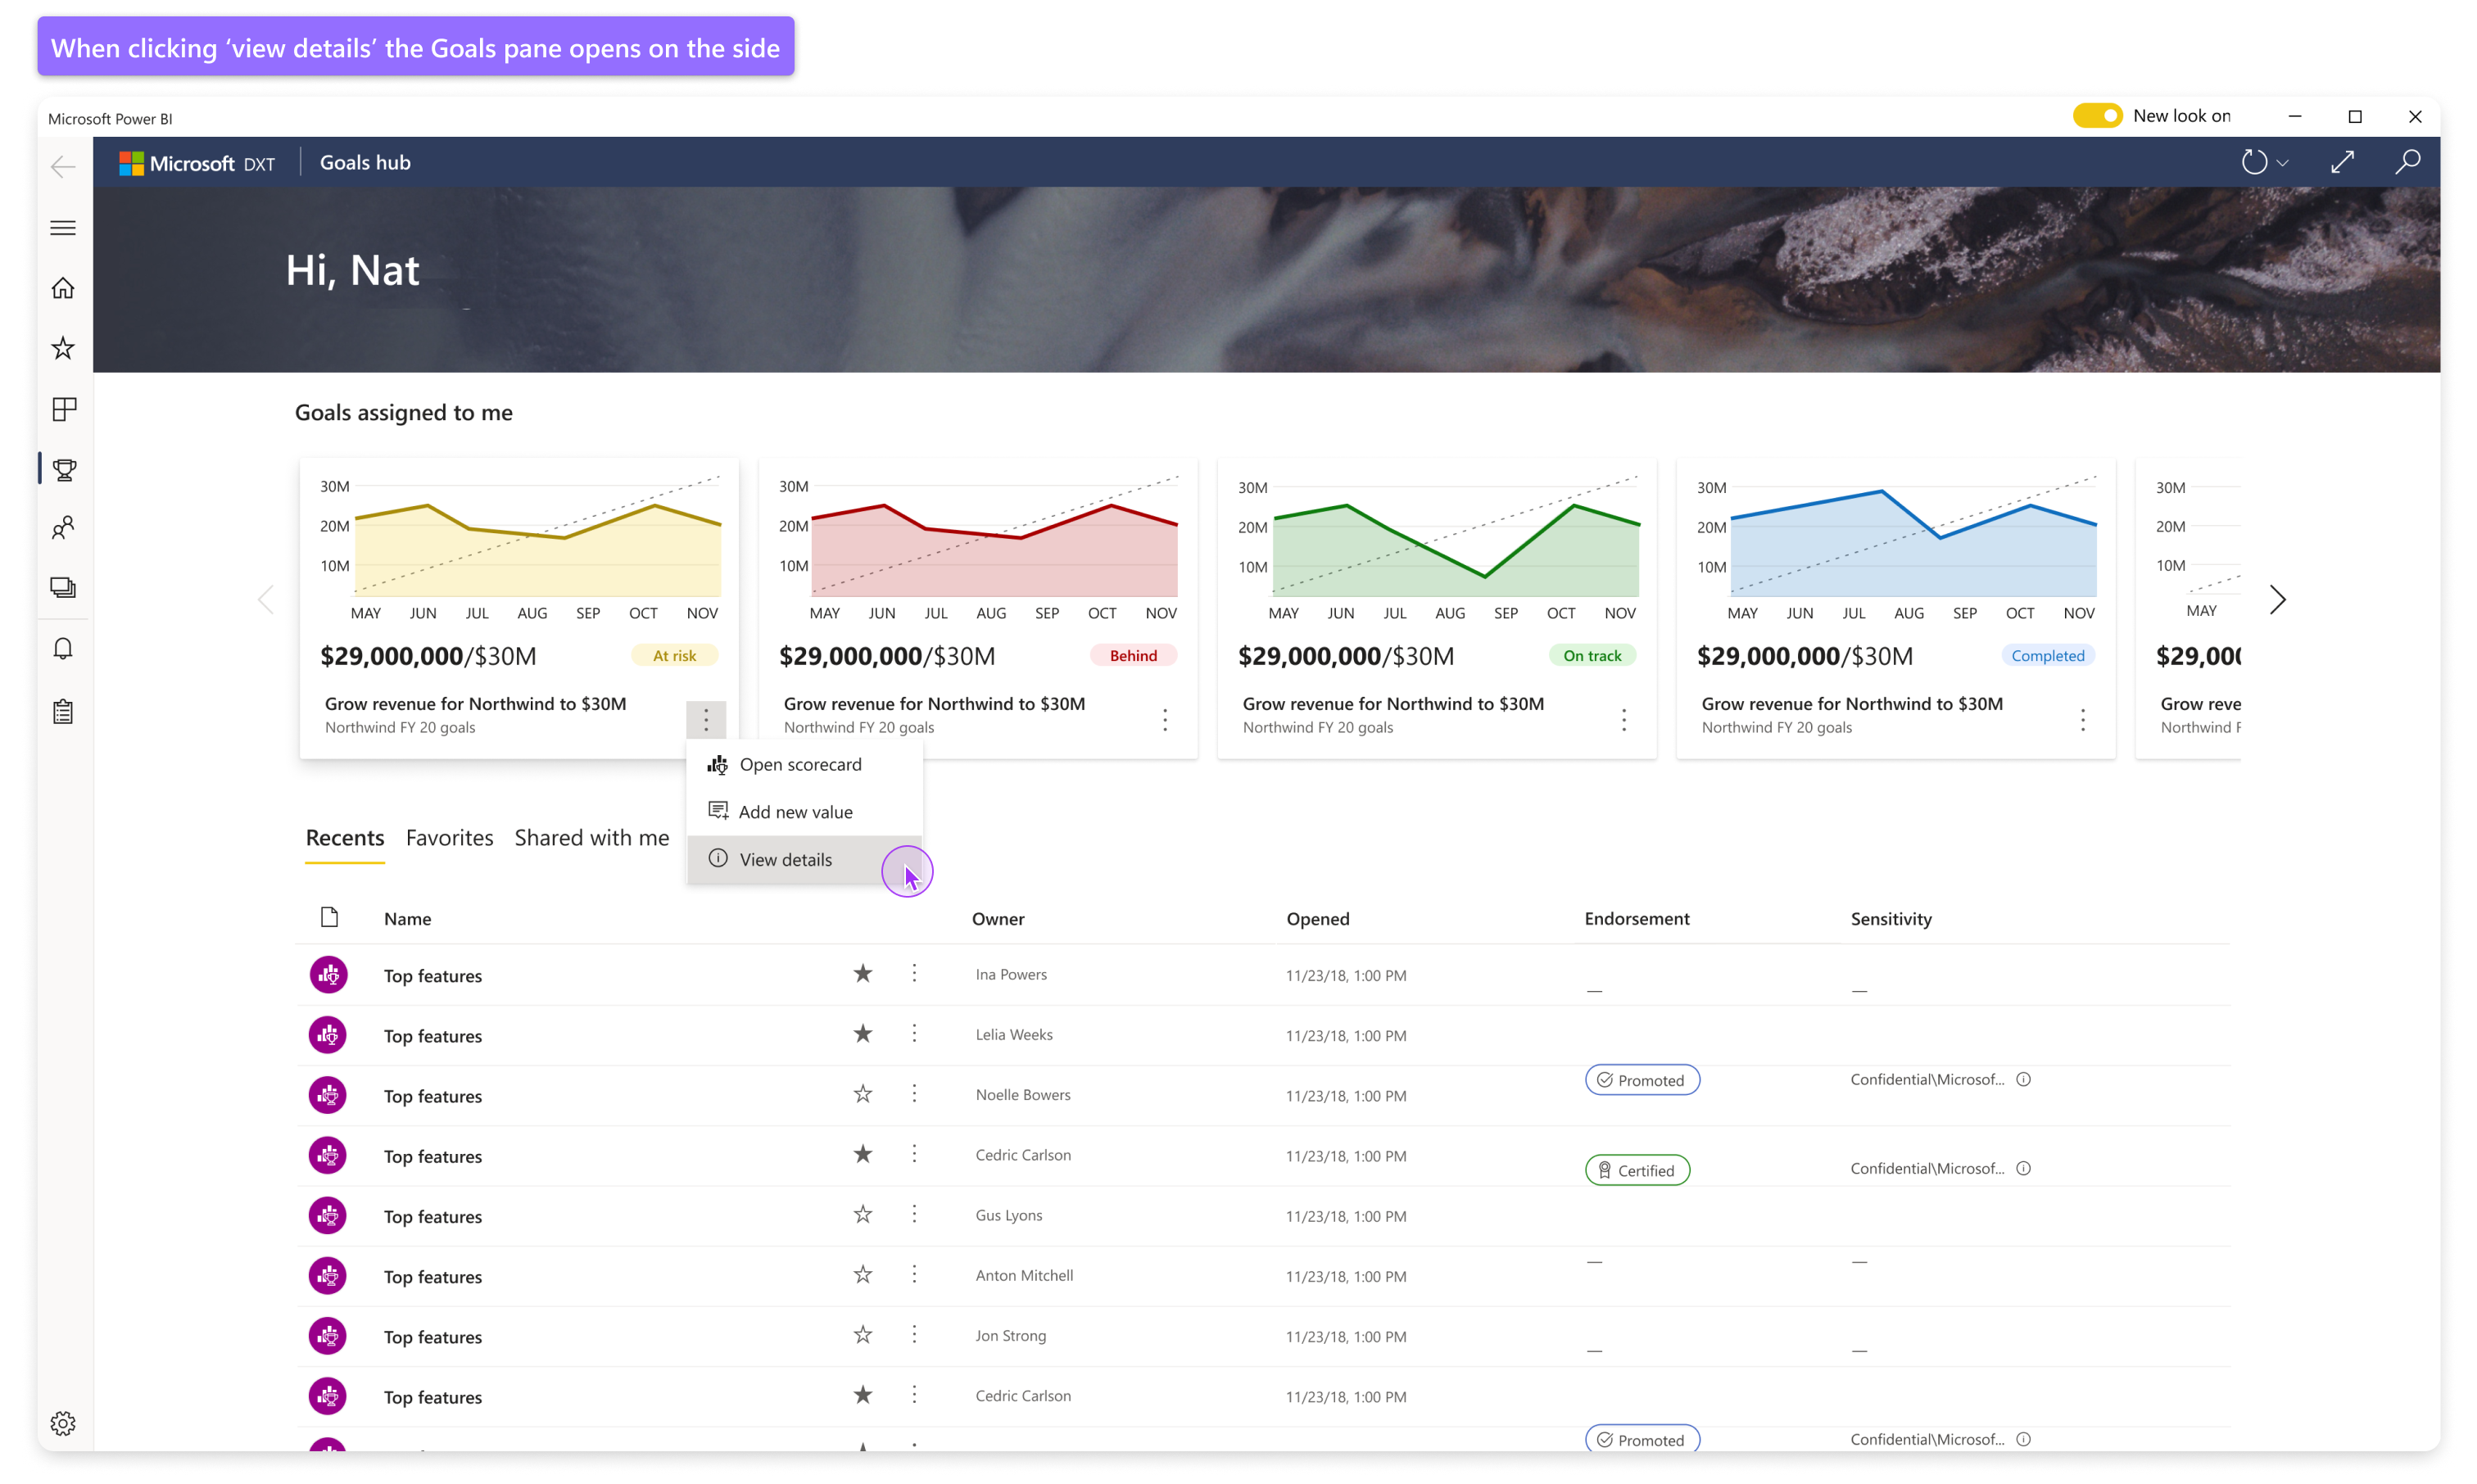Screen dimensions: 2477x1484
Task: Favorite Jon Strong's Top features row
Action: [863, 1335]
